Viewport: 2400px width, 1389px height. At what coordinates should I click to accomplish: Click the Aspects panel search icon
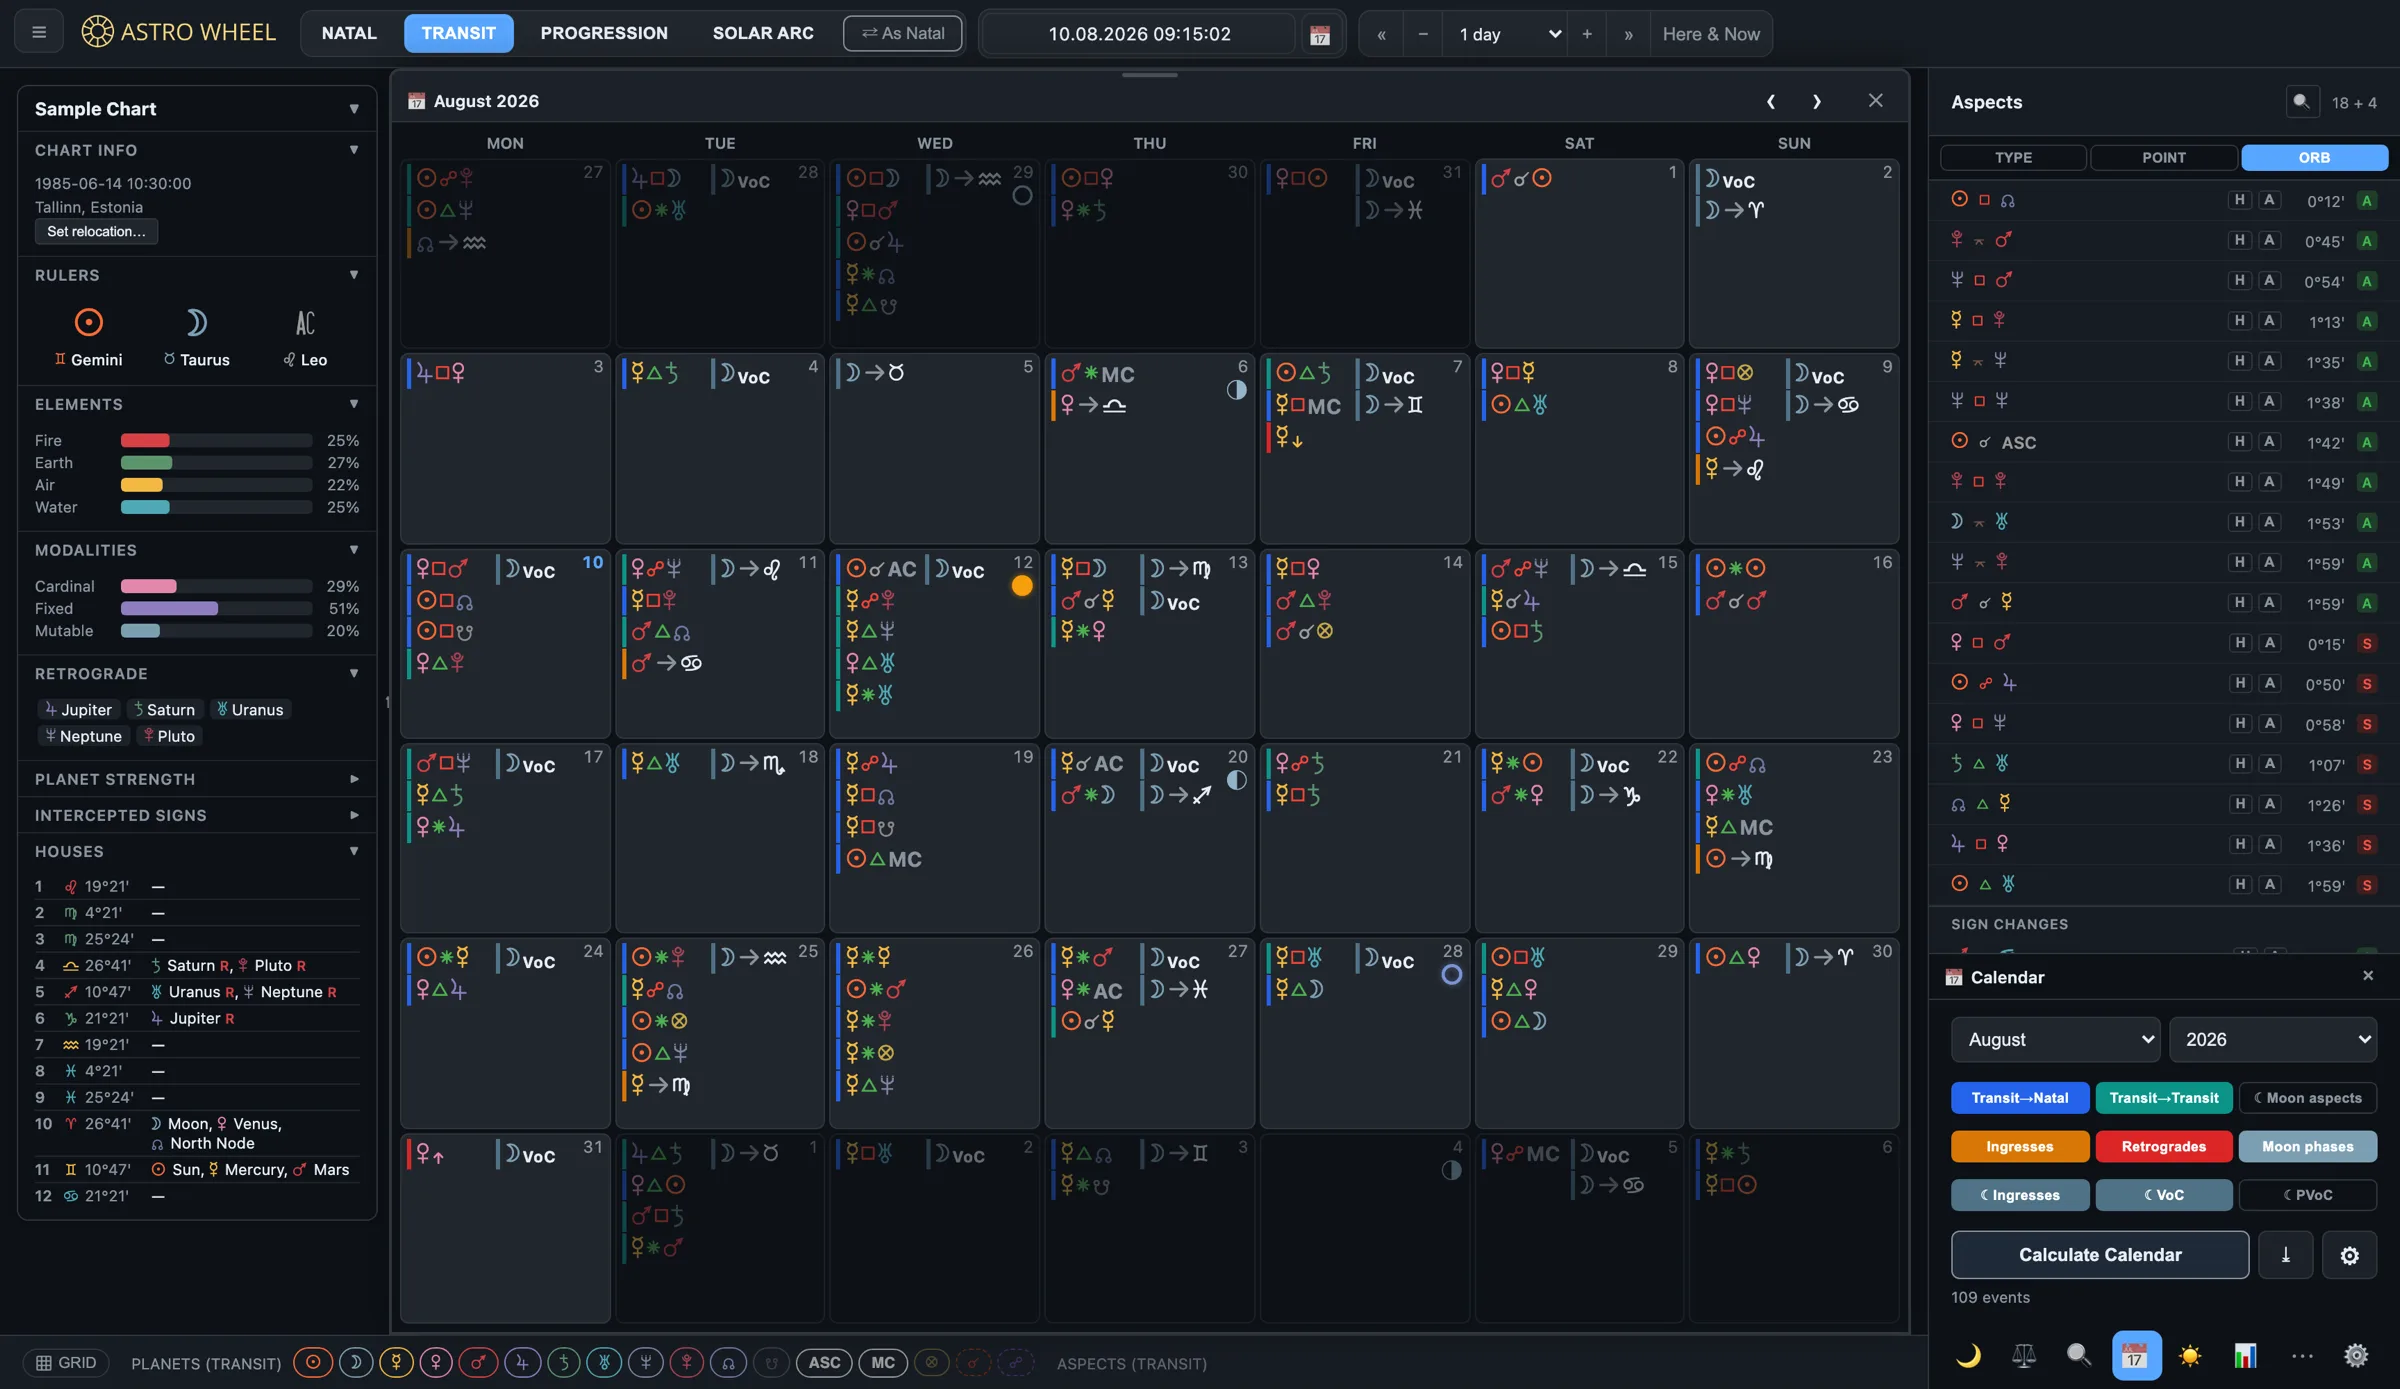[2301, 101]
